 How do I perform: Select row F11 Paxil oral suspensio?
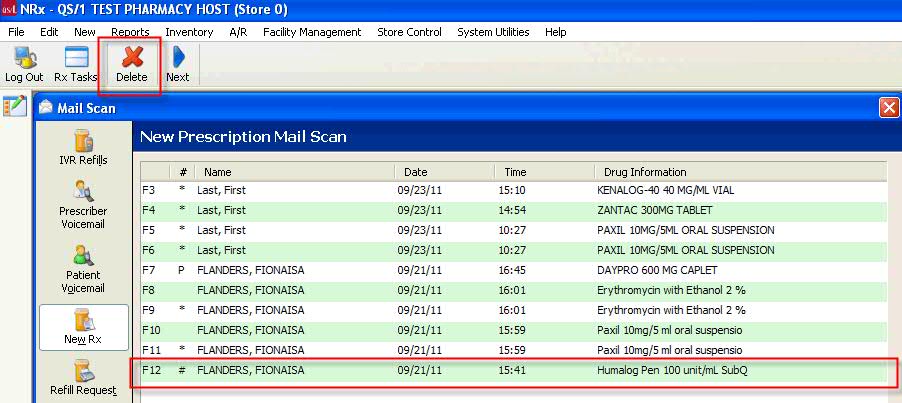click(514, 350)
